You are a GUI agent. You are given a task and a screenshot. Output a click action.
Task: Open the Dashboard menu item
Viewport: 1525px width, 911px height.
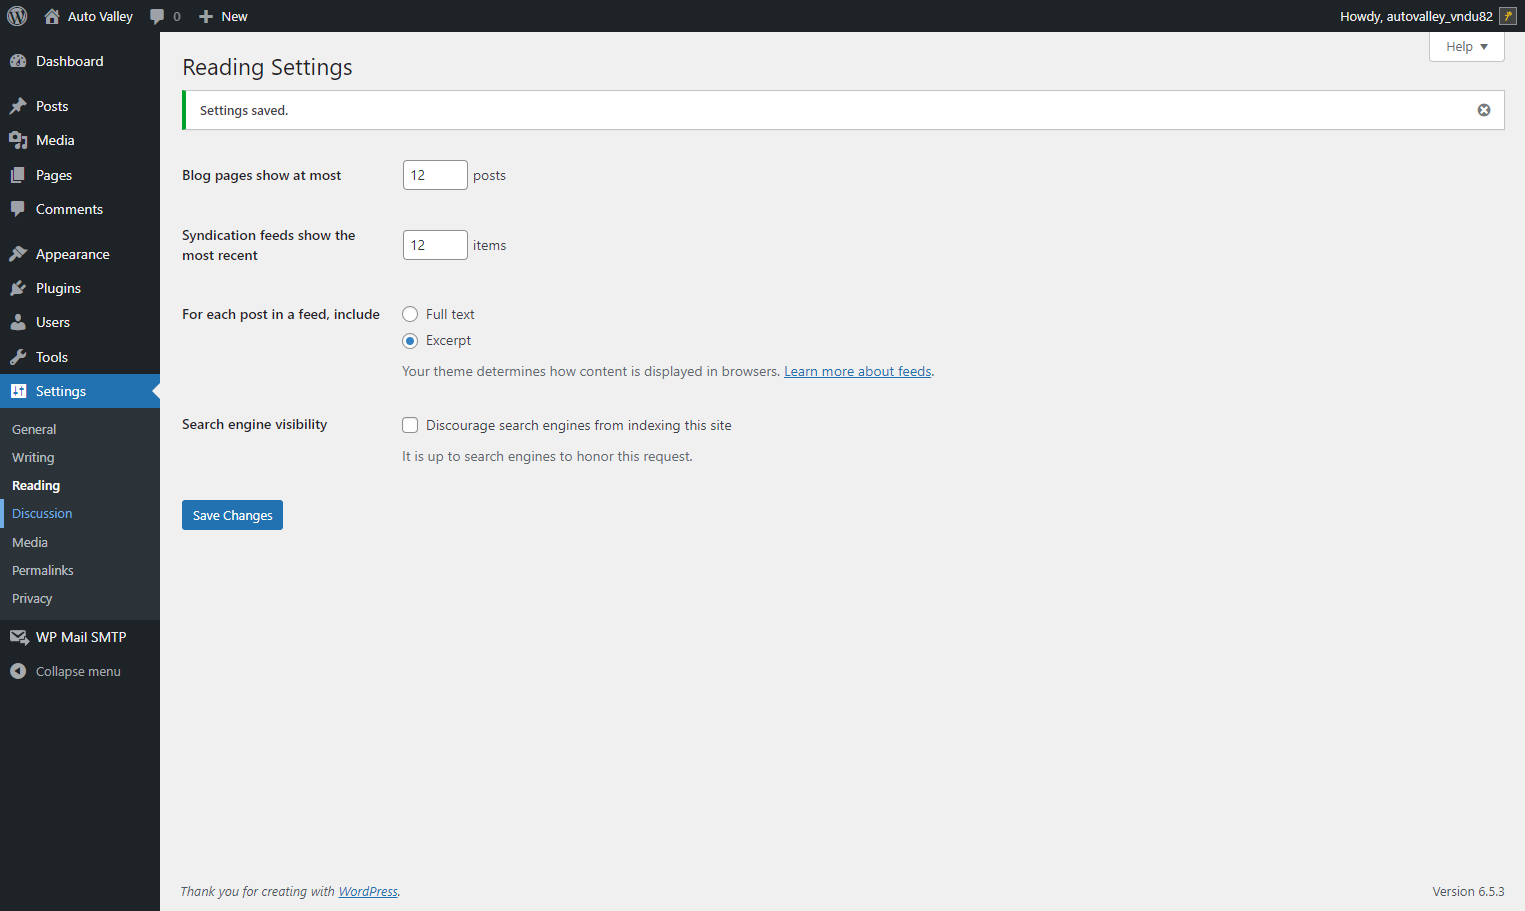[80, 61]
